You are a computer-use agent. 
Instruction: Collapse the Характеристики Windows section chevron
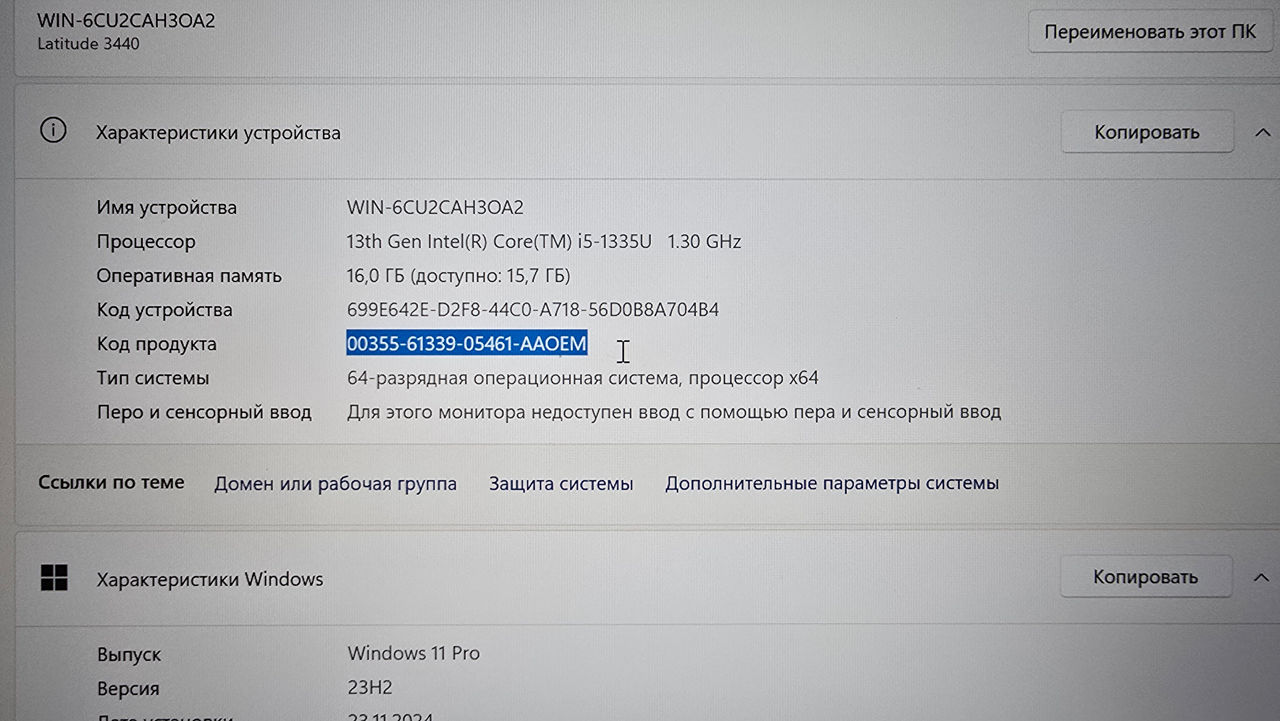1260,577
